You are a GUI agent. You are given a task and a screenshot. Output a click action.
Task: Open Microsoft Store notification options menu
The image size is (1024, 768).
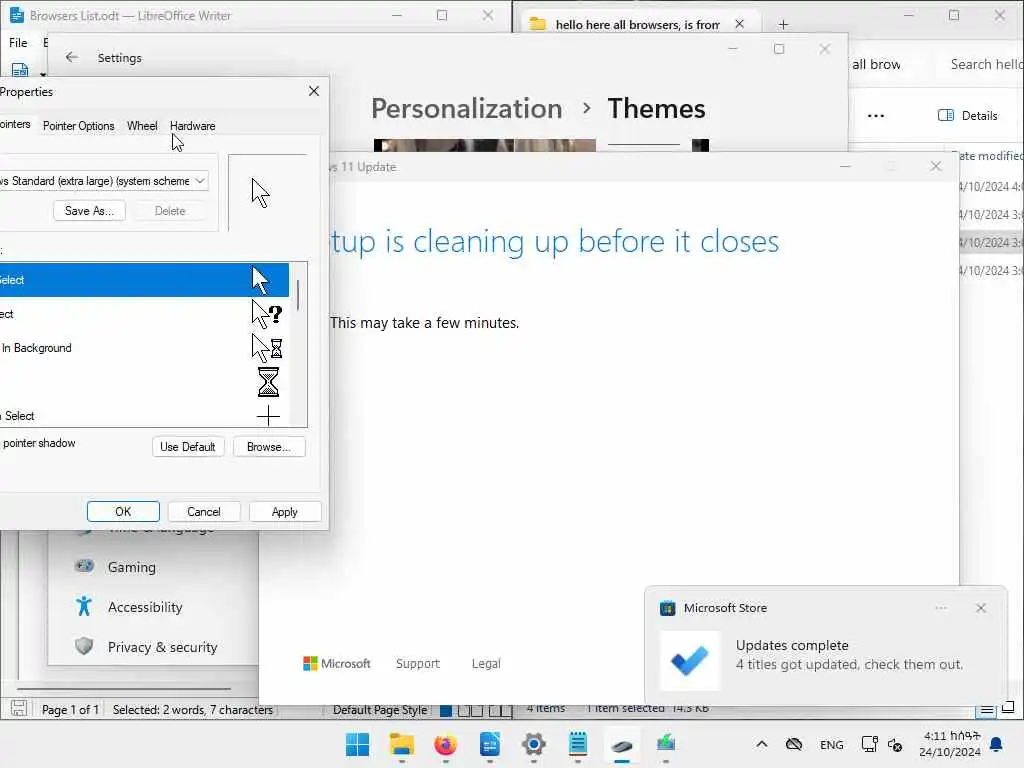pyautogui.click(x=941, y=608)
